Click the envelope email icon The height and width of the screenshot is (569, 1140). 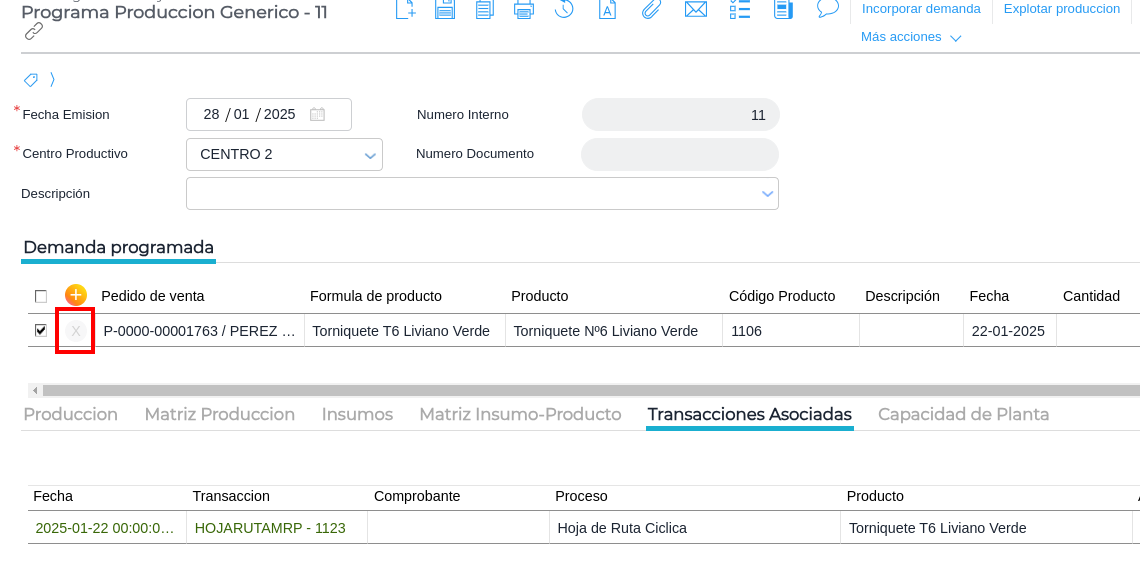[x=696, y=9]
